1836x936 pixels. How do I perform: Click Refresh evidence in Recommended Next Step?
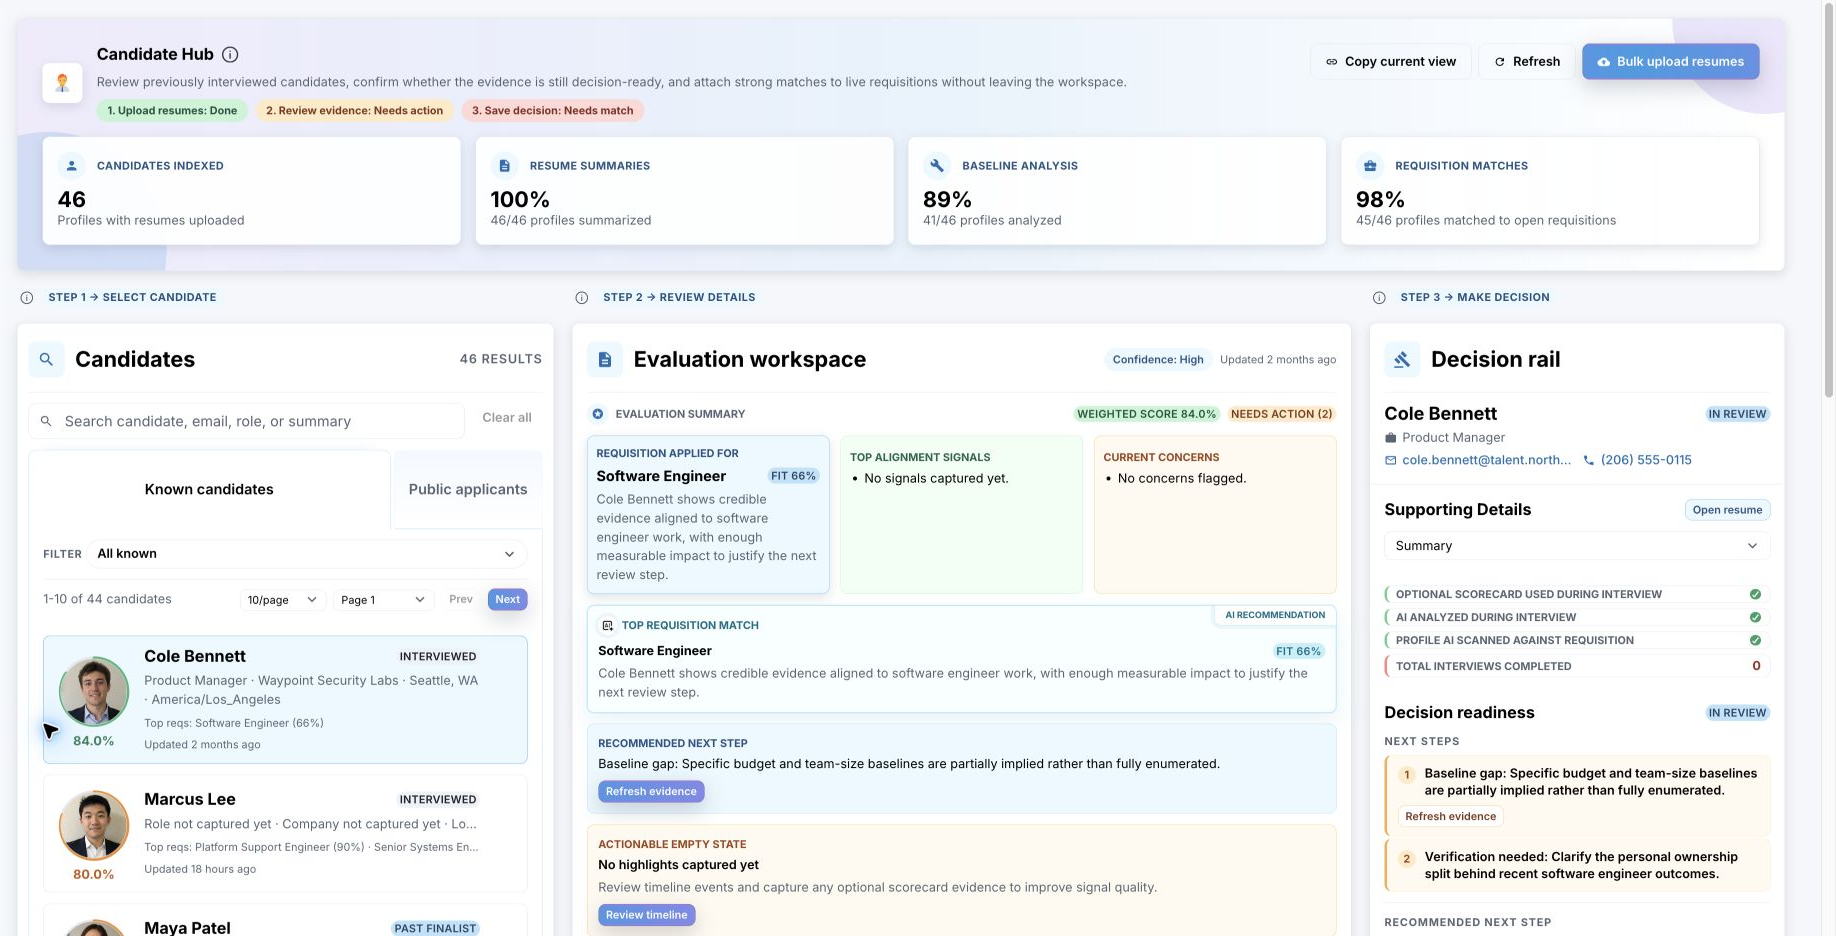tap(651, 791)
